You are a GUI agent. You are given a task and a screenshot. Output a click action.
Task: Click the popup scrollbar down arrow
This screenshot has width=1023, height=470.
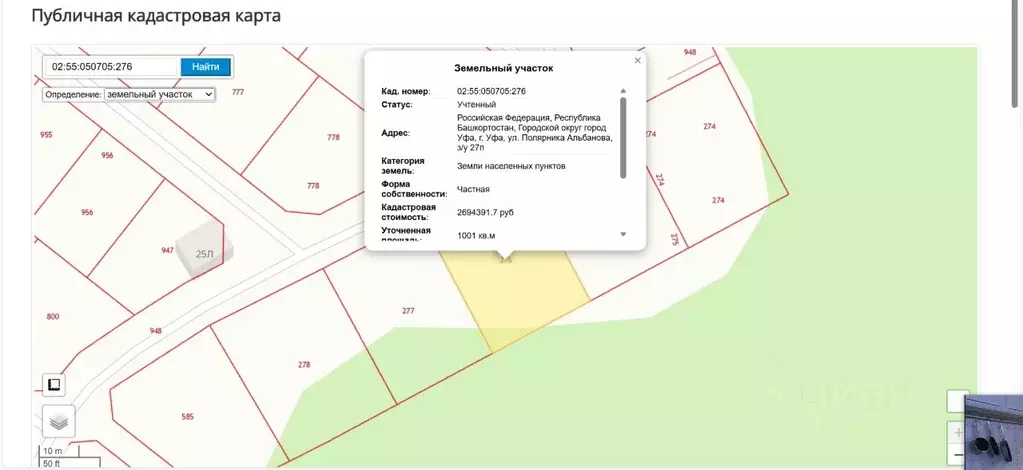(x=623, y=234)
